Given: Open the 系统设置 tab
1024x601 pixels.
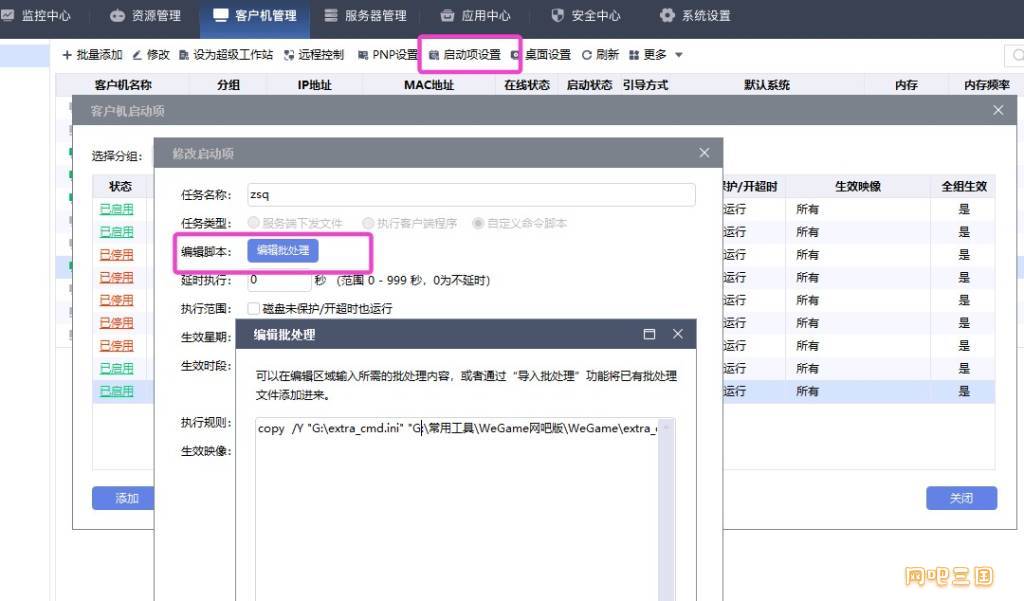Looking at the screenshot, I should (695, 16).
